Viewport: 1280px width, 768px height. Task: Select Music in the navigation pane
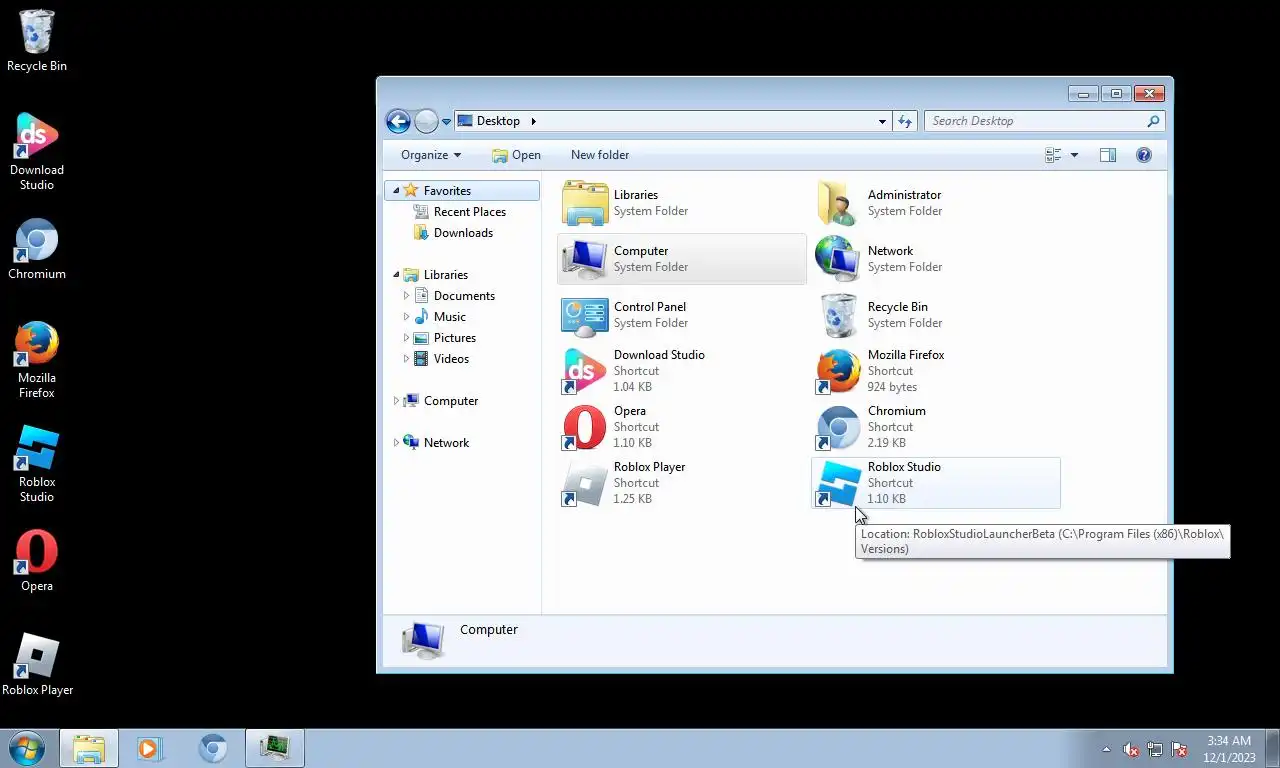tap(450, 317)
